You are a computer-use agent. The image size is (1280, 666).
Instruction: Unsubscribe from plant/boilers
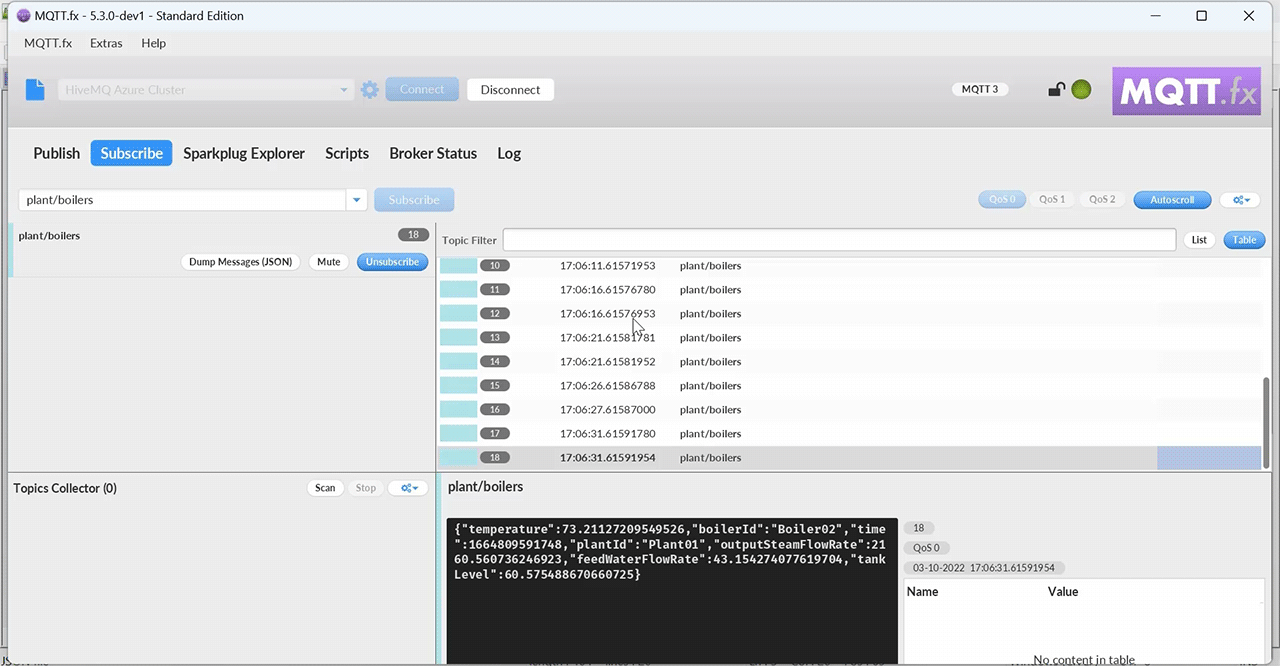[x=392, y=262]
